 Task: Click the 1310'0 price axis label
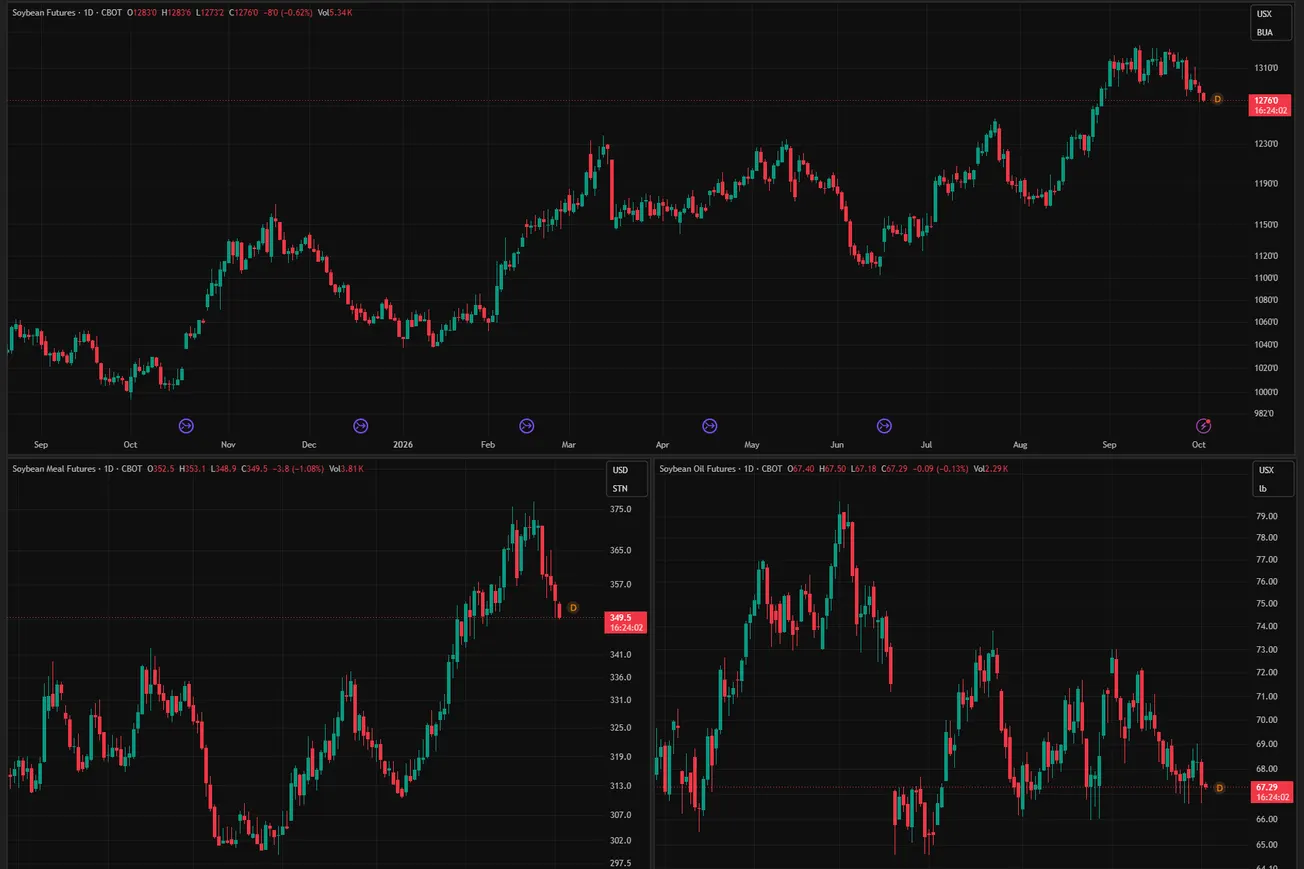tap(1267, 68)
